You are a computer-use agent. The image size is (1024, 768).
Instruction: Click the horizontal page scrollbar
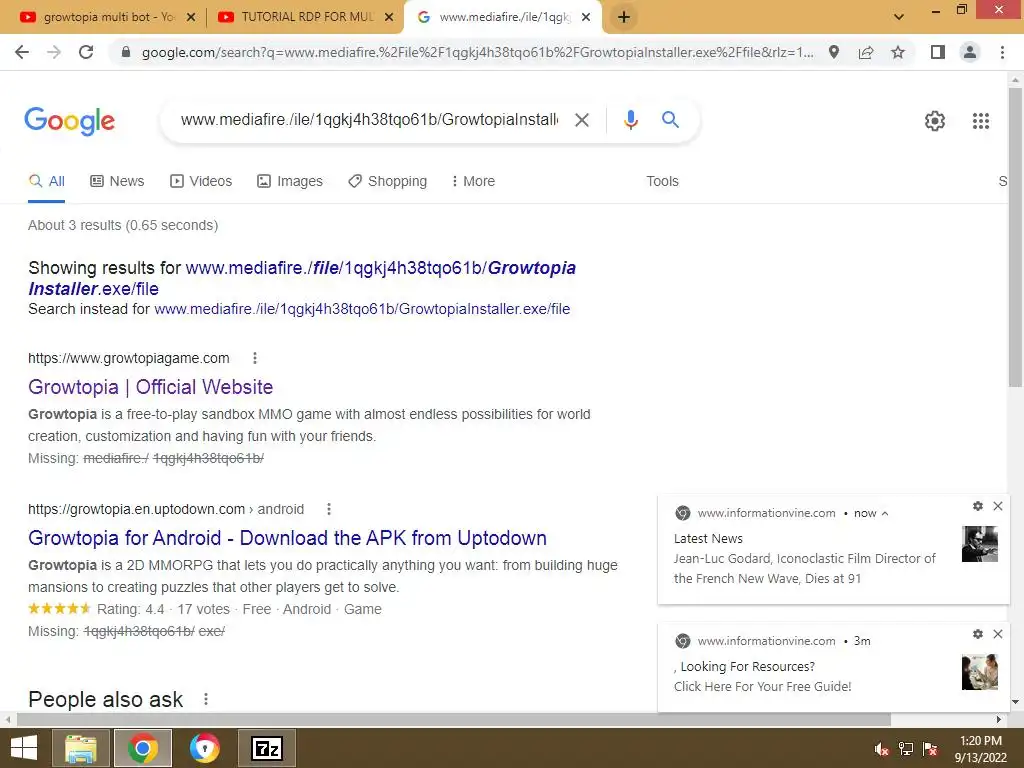click(x=454, y=720)
